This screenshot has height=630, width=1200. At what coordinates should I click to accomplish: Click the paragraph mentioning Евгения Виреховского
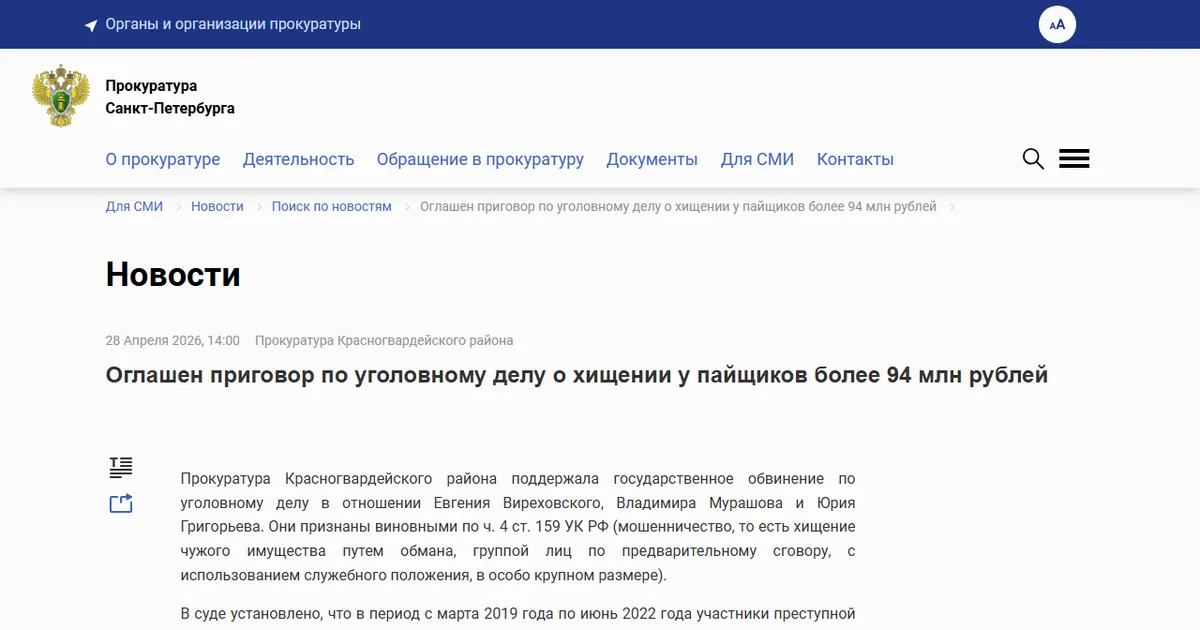coord(518,527)
